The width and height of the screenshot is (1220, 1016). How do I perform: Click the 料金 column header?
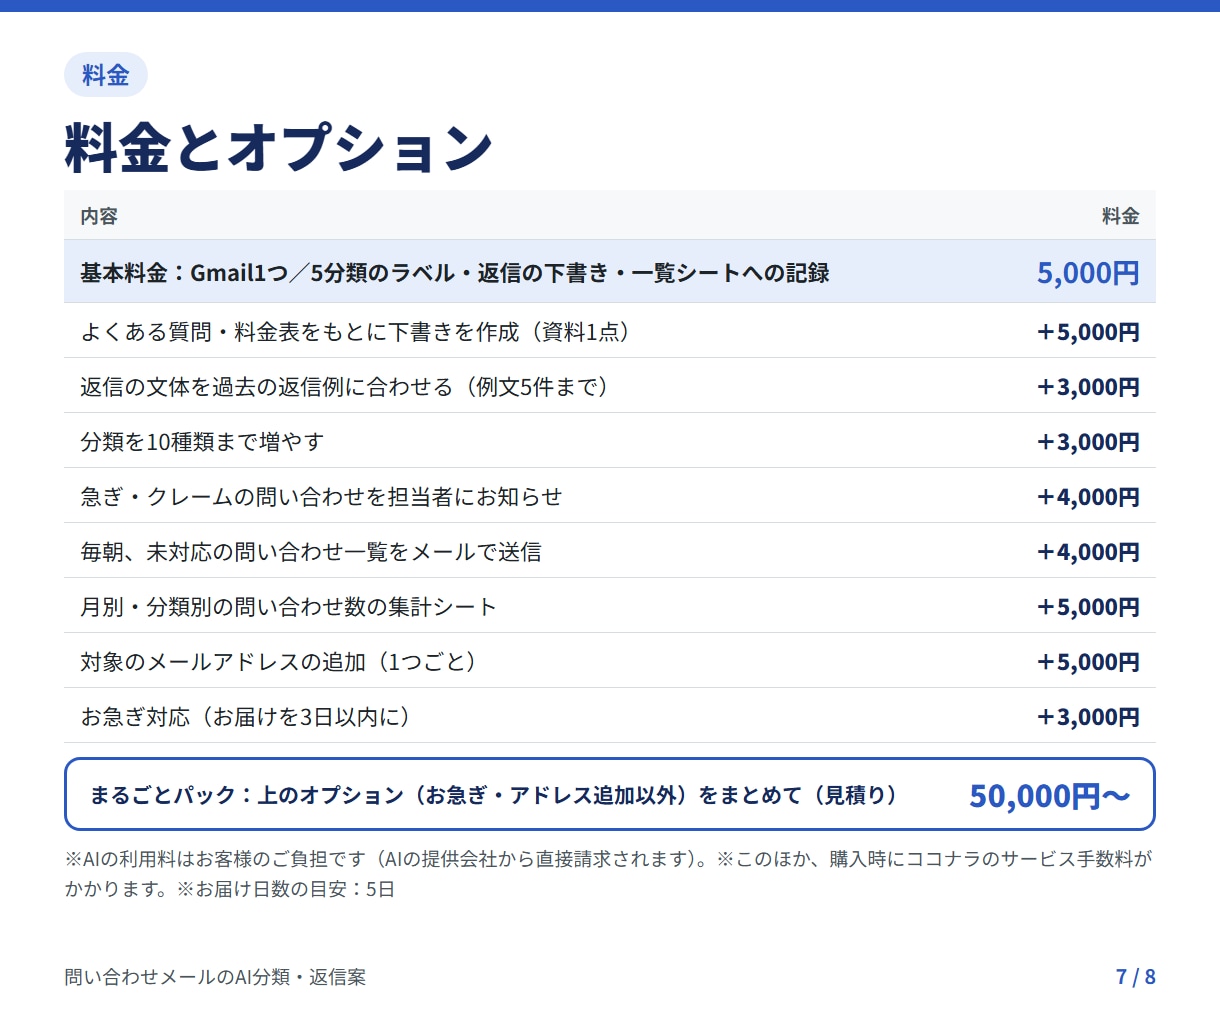1120,216
